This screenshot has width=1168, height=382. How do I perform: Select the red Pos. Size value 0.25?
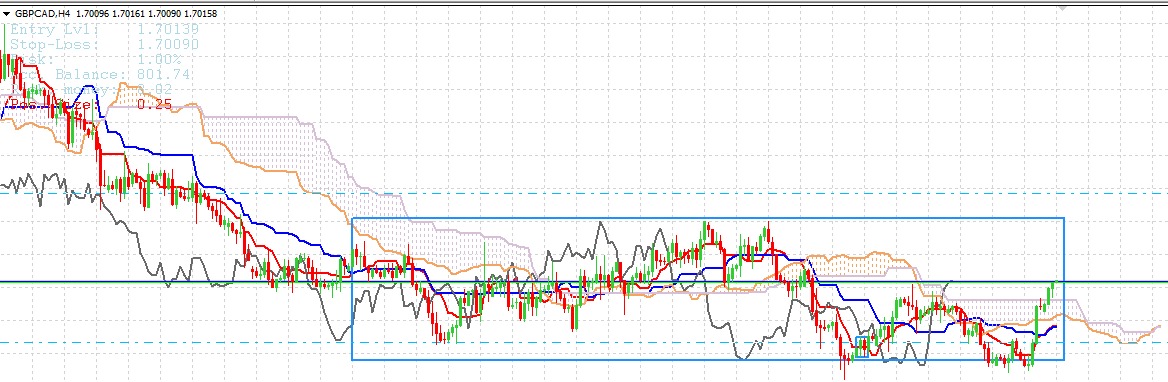click(x=154, y=105)
